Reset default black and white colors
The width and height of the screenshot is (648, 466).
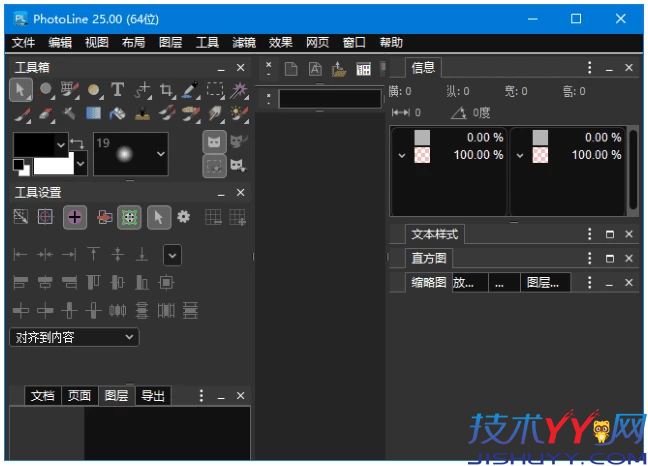tap(21, 167)
